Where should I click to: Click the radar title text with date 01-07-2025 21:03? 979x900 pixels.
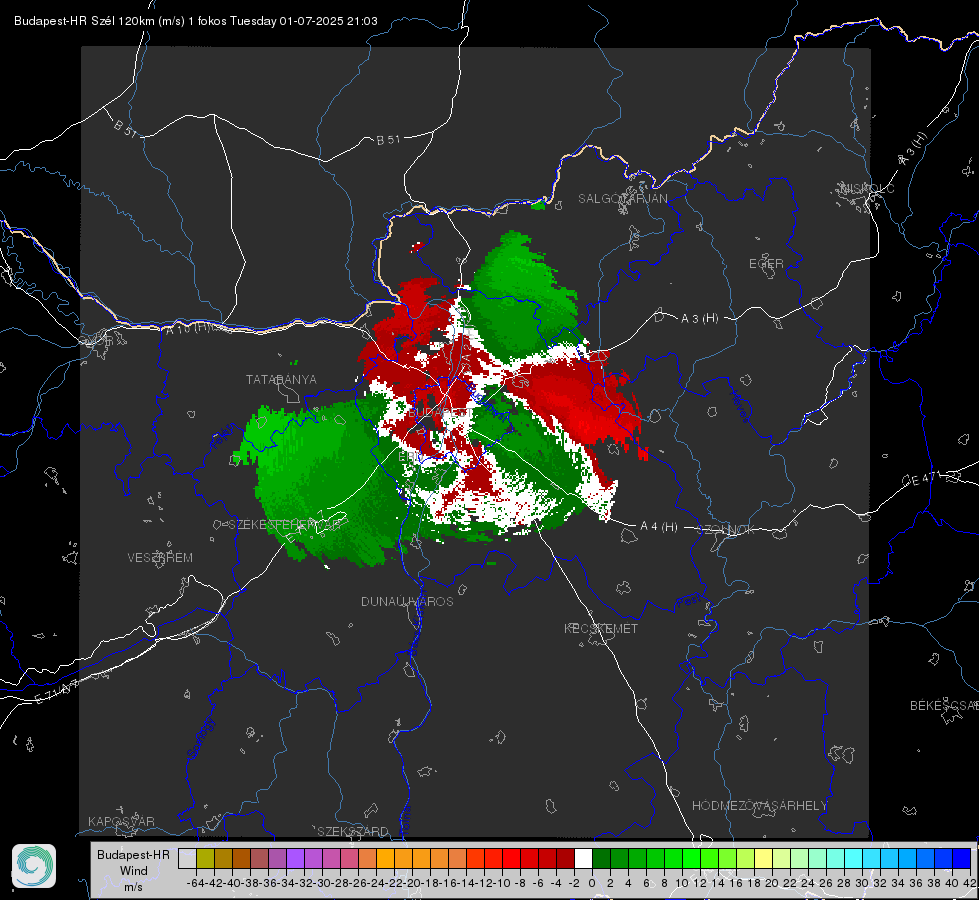pos(195,21)
